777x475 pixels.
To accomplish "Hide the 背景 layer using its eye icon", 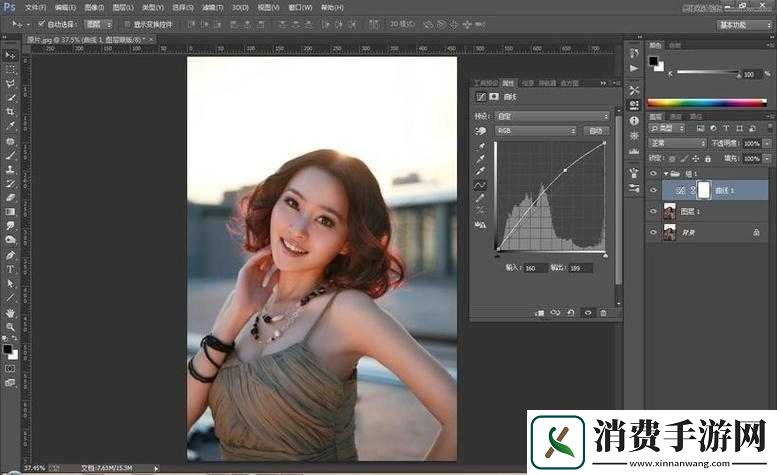I will point(653,232).
